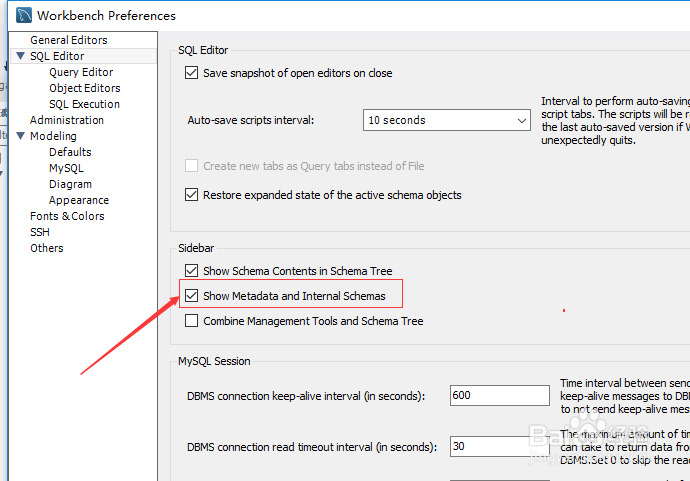Select Fonts & Colors preferences

pos(67,216)
